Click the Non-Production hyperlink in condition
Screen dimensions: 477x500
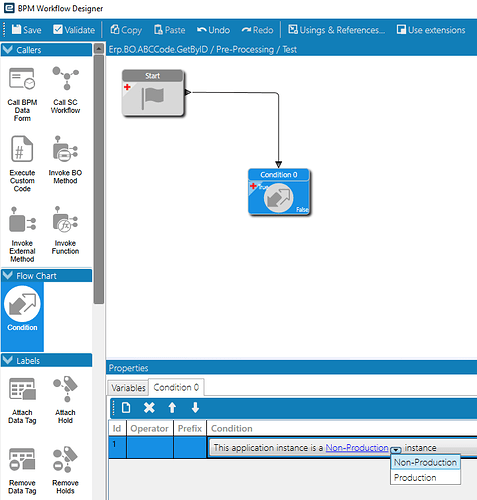(357, 448)
